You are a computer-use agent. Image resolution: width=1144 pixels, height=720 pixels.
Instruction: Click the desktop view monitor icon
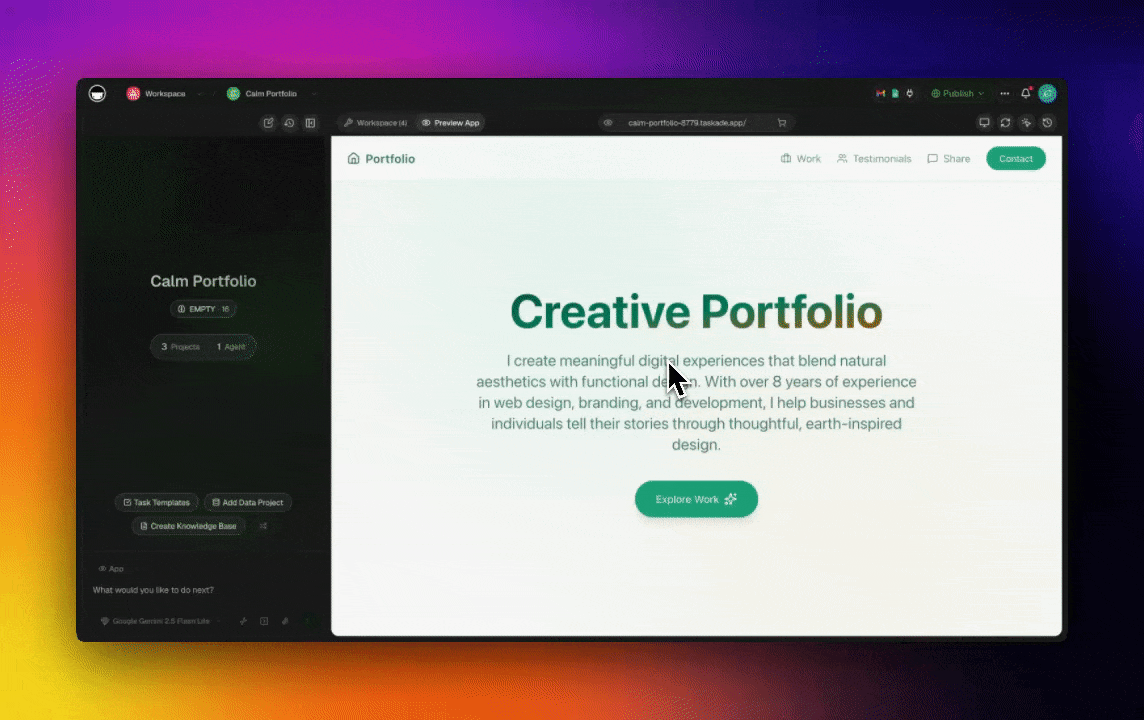point(984,123)
